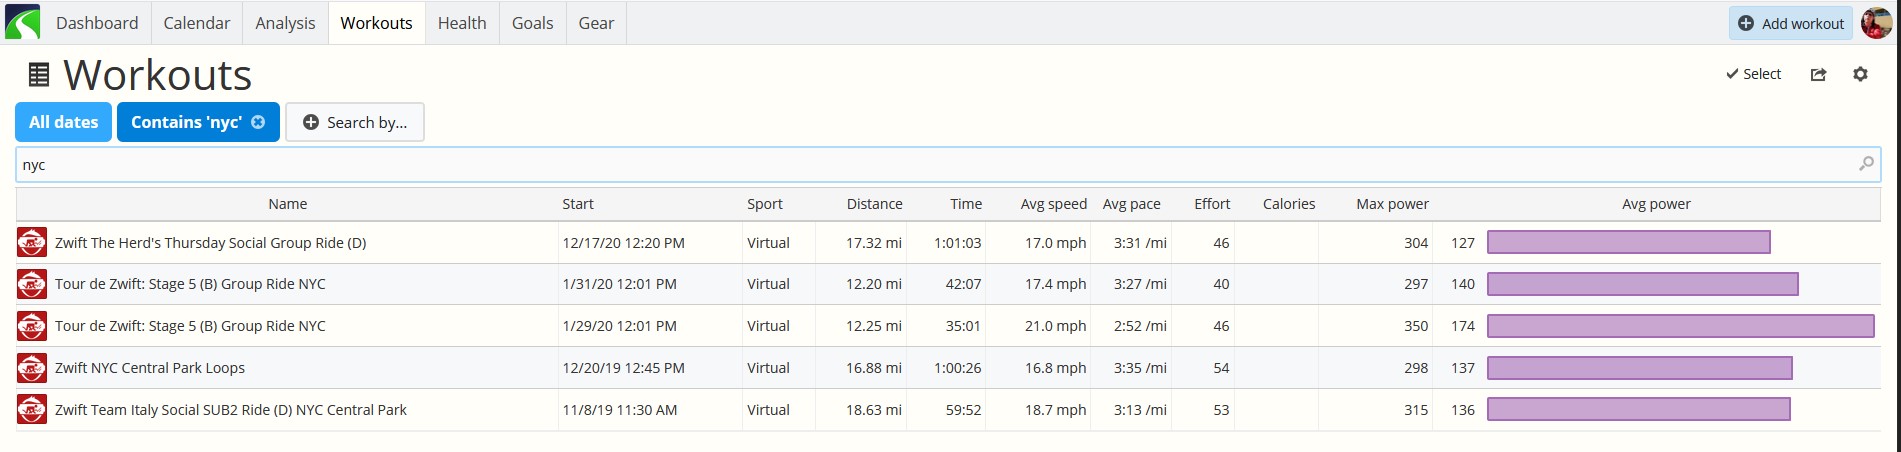The height and width of the screenshot is (452, 1901).
Task: Remove the Contains 'nyc' filter
Action: 258,122
